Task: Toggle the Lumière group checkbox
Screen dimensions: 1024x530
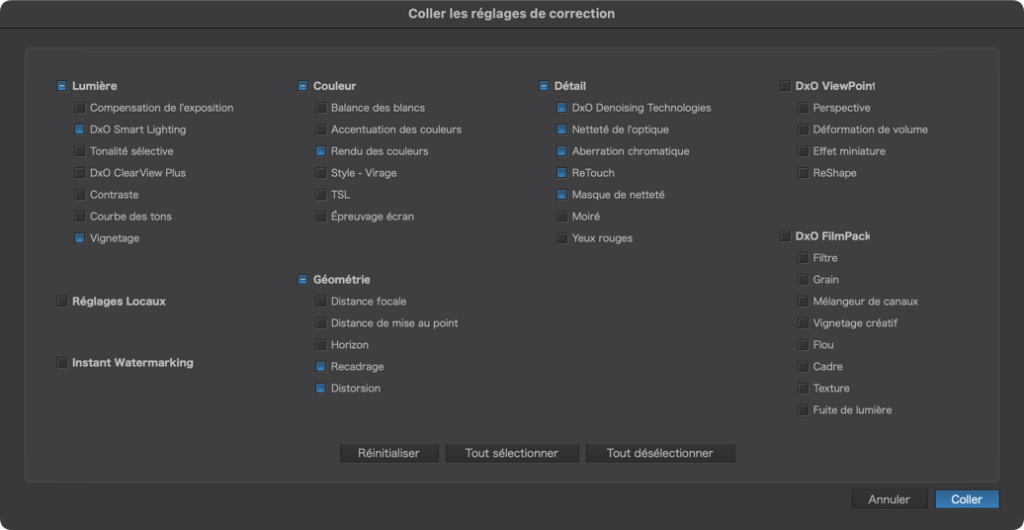Action: pyautogui.click(x=62, y=86)
